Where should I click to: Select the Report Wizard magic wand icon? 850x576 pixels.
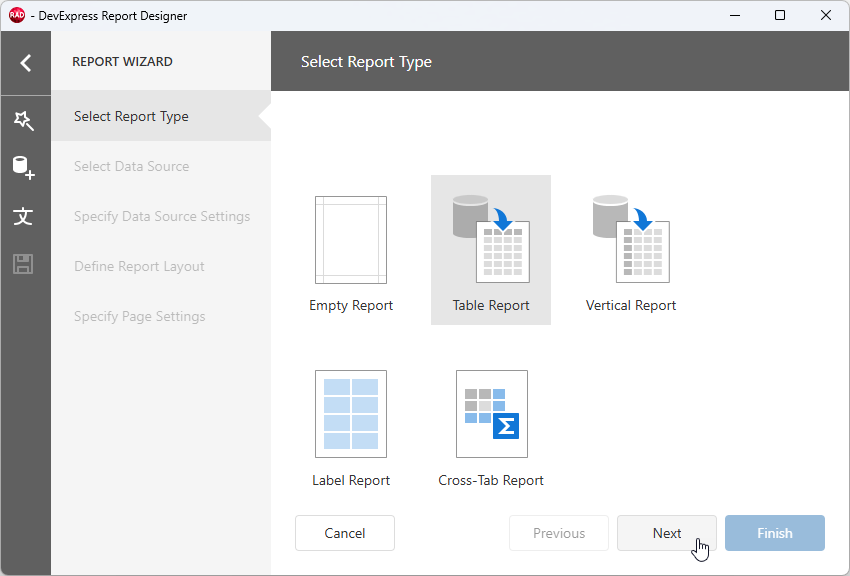click(x=25, y=120)
